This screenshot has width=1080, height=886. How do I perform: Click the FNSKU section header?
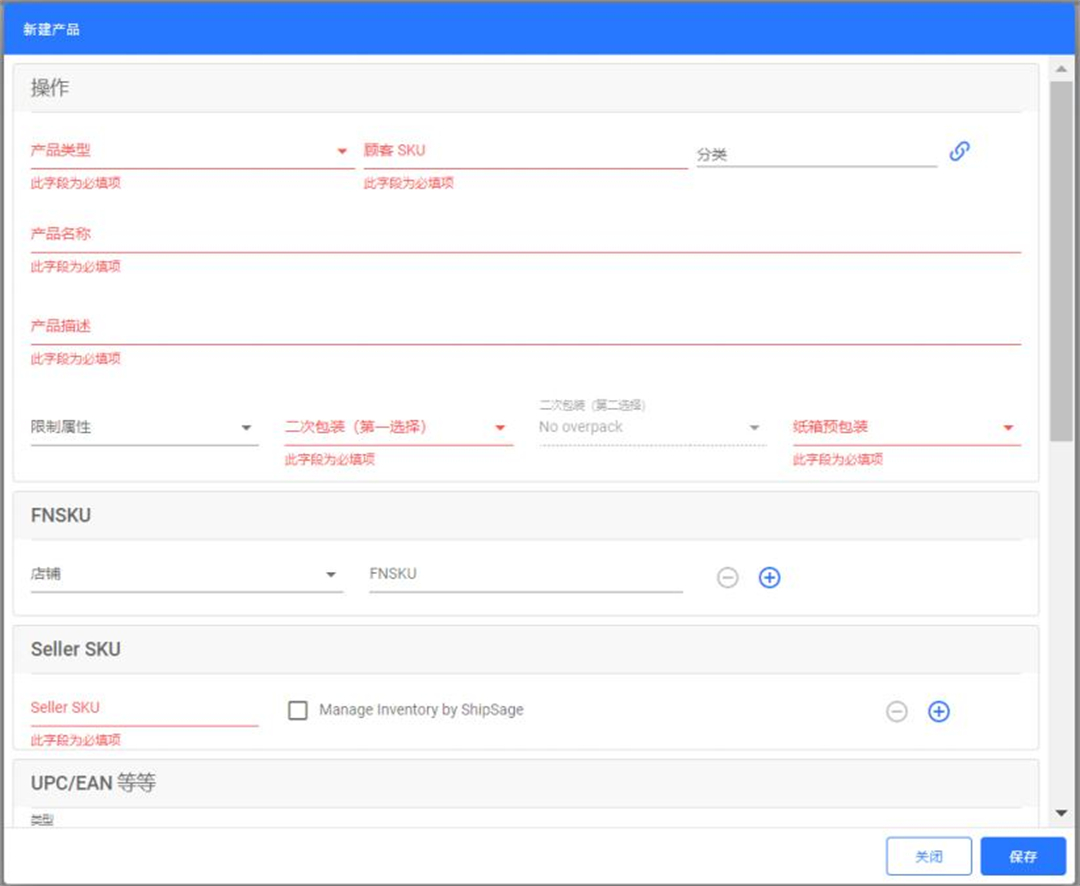pyautogui.click(x=526, y=515)
